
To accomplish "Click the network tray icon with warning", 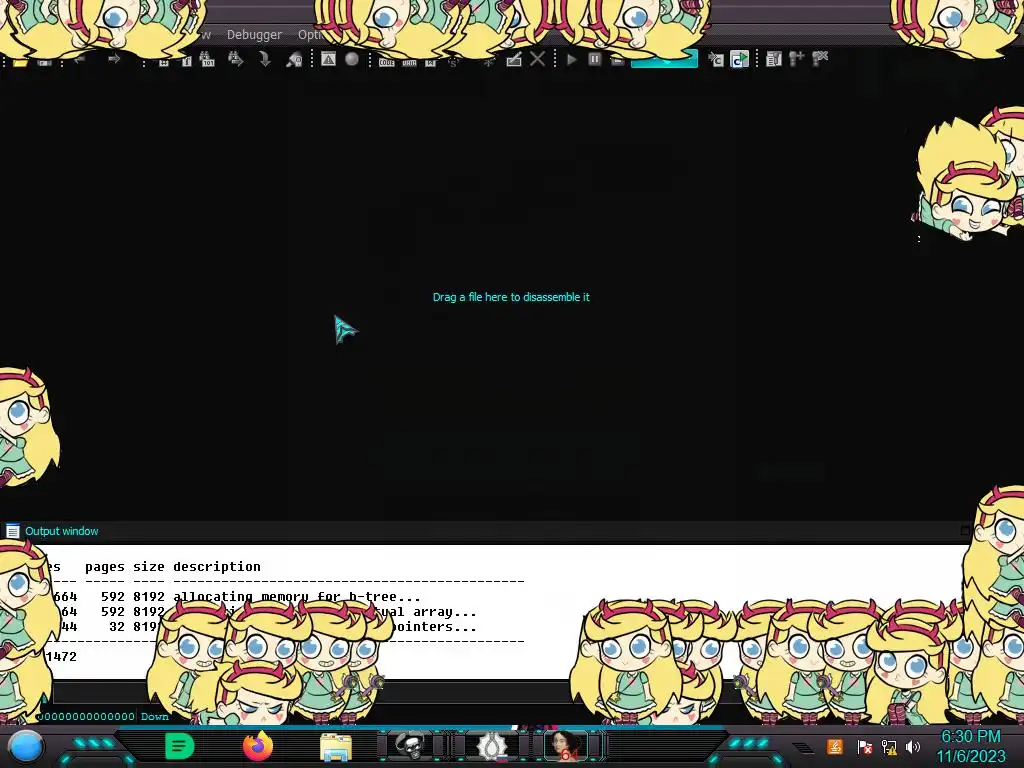I will 889,746.
